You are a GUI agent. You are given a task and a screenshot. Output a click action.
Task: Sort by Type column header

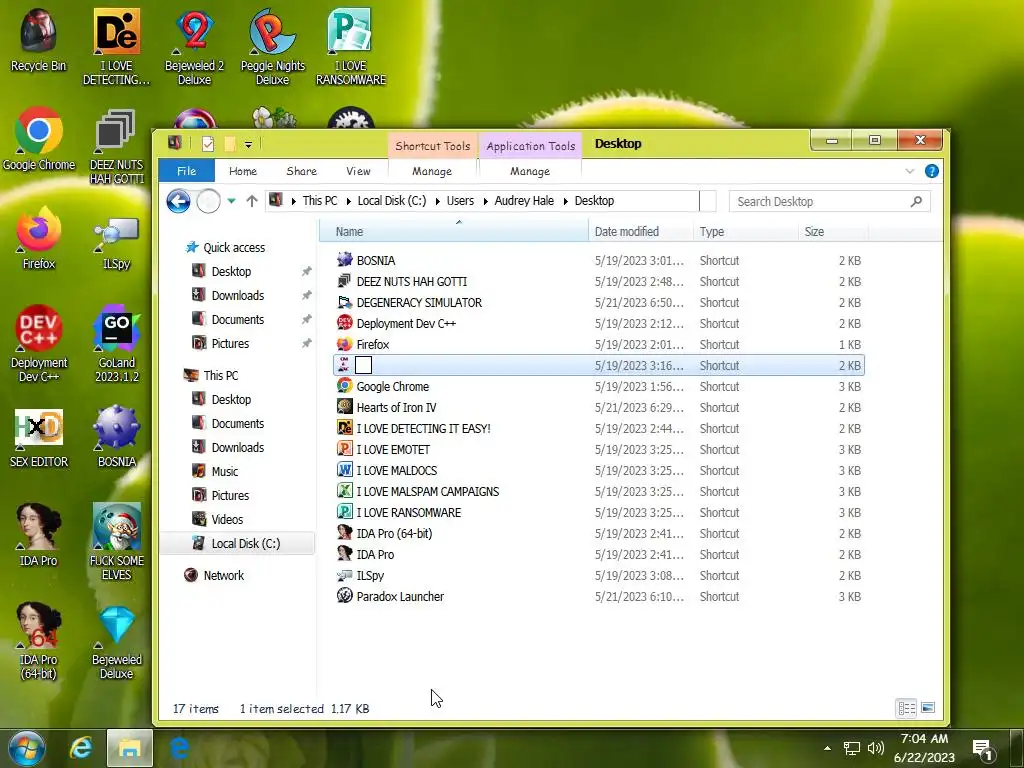tap(745, 231)
